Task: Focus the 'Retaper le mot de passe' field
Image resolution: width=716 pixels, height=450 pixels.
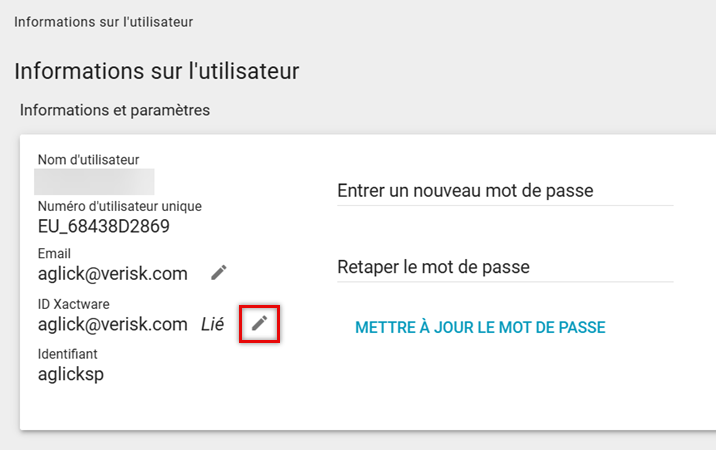Action: point(505,267)
